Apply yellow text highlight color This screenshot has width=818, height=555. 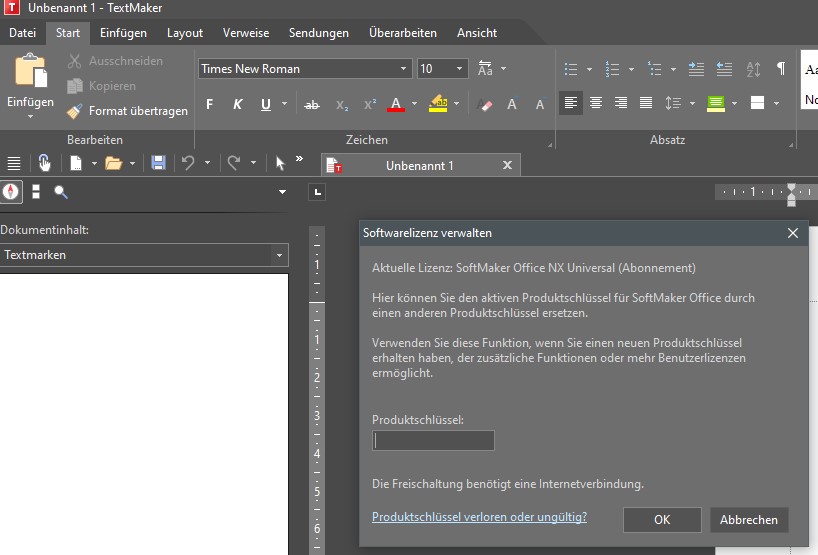(438, 104)
